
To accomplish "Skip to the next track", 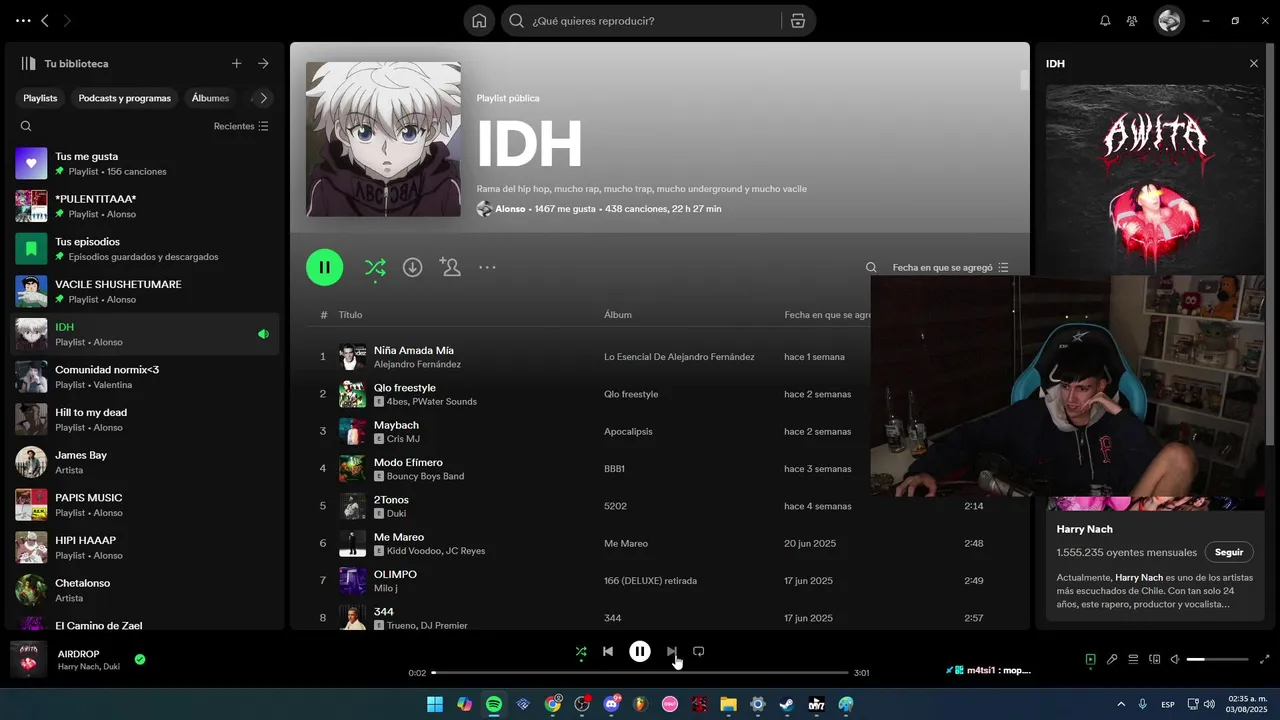I will tap(672, 651).
